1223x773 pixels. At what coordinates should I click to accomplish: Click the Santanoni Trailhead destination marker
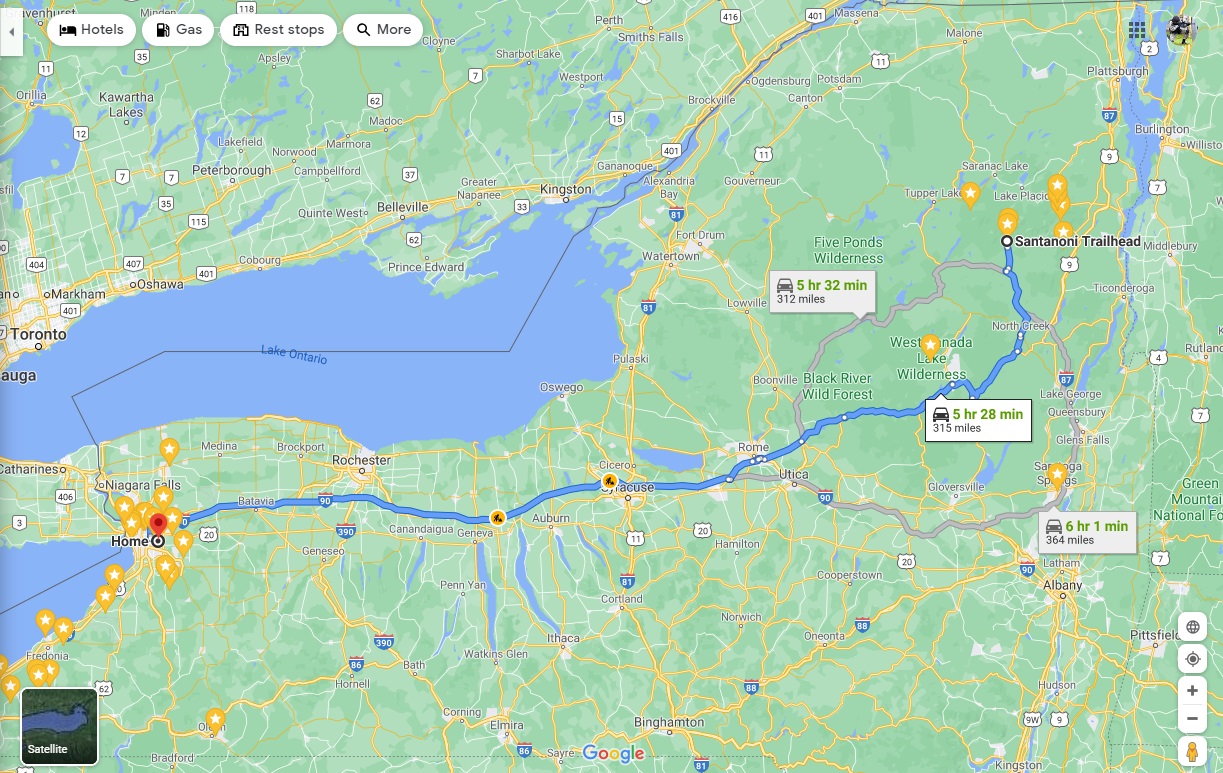tap(1007, 241)
